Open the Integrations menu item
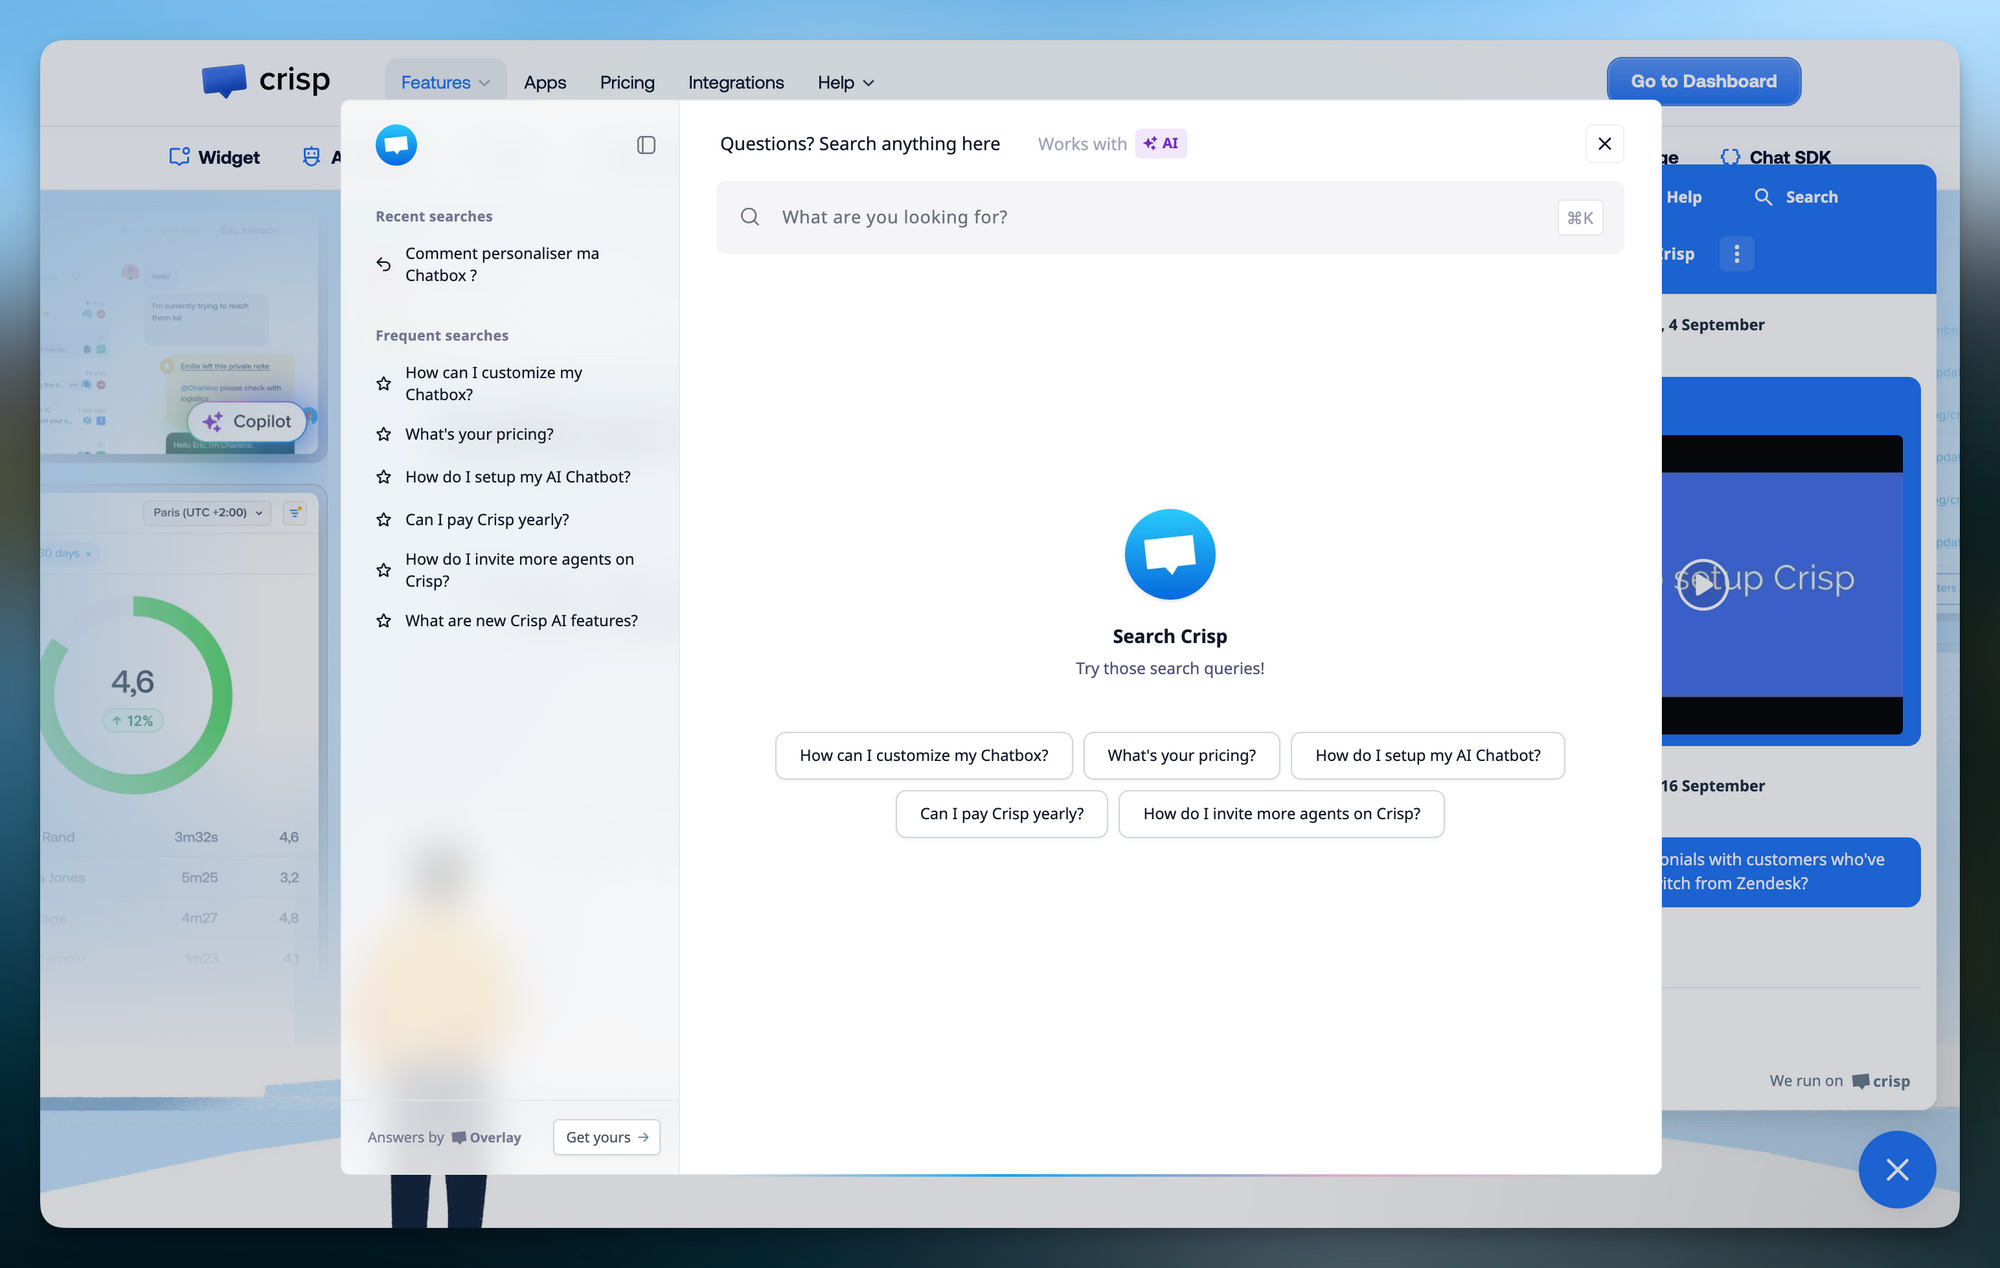The image size is (2000, 1268). 736,82
